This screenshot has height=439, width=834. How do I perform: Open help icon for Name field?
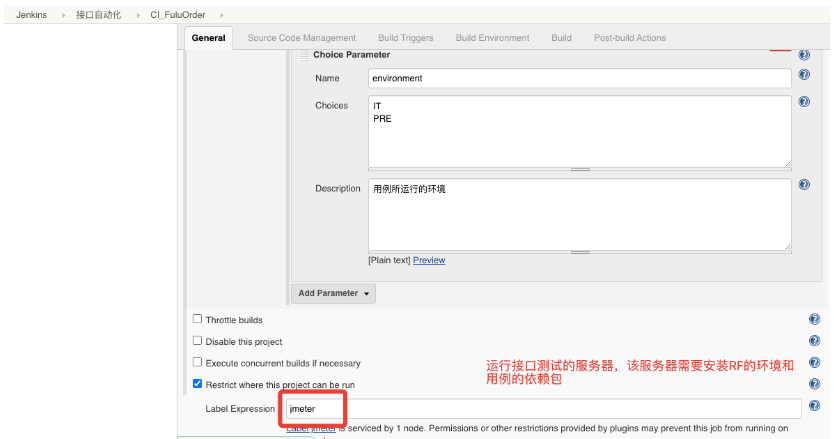[x=804, y=74]
